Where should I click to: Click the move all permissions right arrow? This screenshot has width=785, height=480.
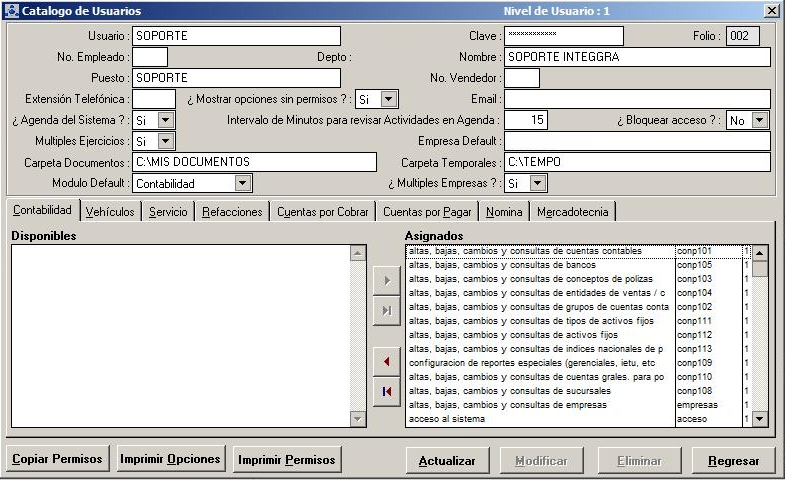386,310
